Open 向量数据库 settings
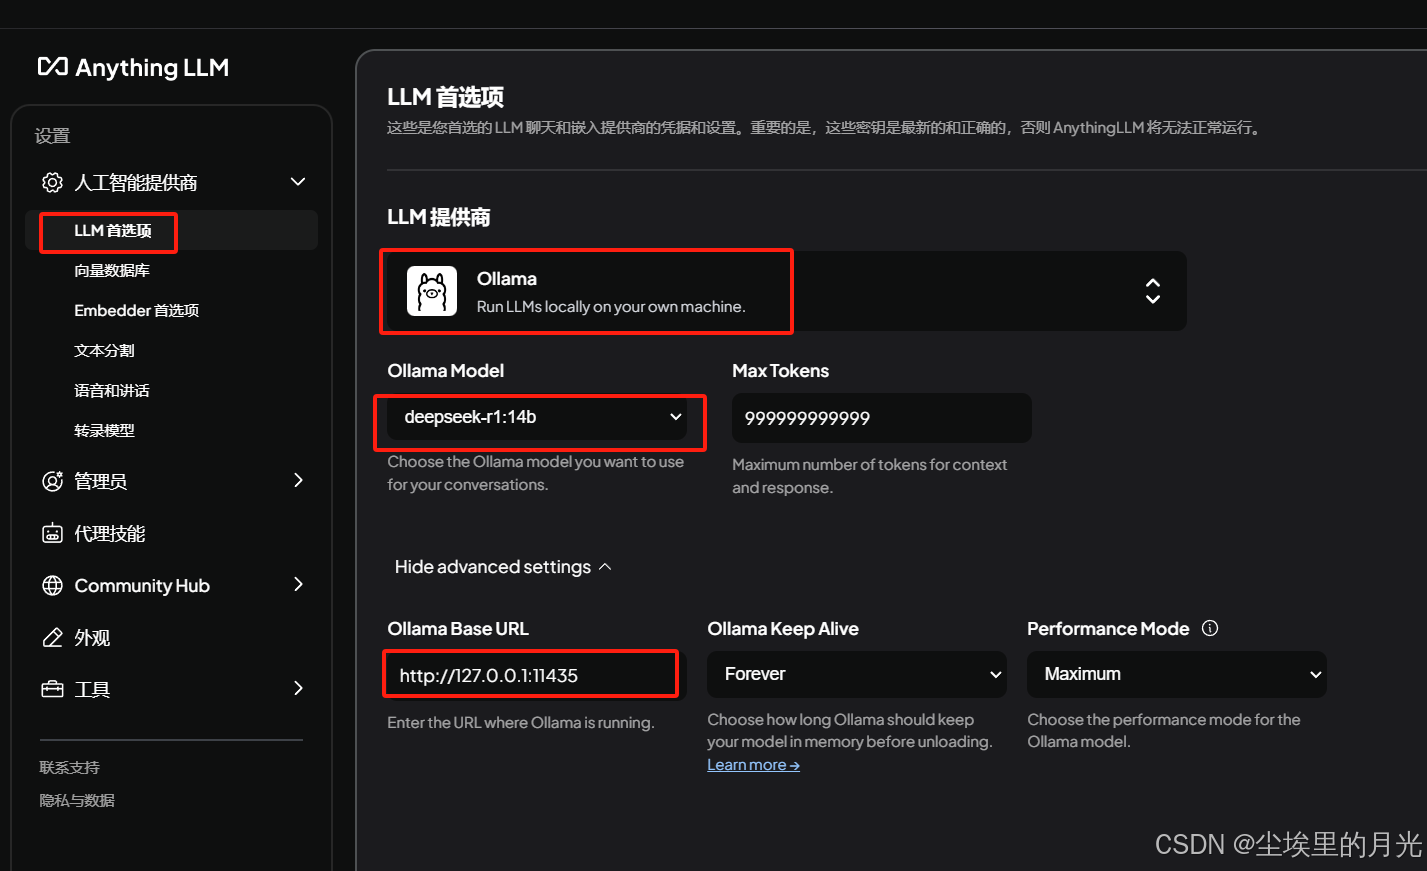 click(112, 270)
